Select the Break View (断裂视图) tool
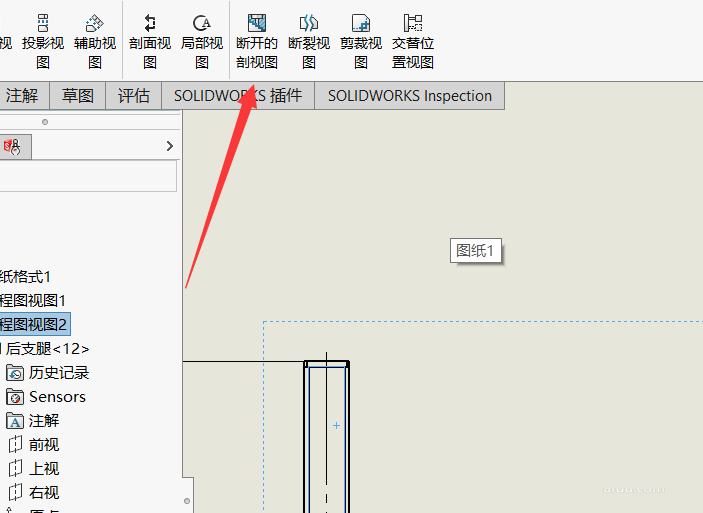The width and height of the screenshot is (703, 513). (x=309, y=41)
